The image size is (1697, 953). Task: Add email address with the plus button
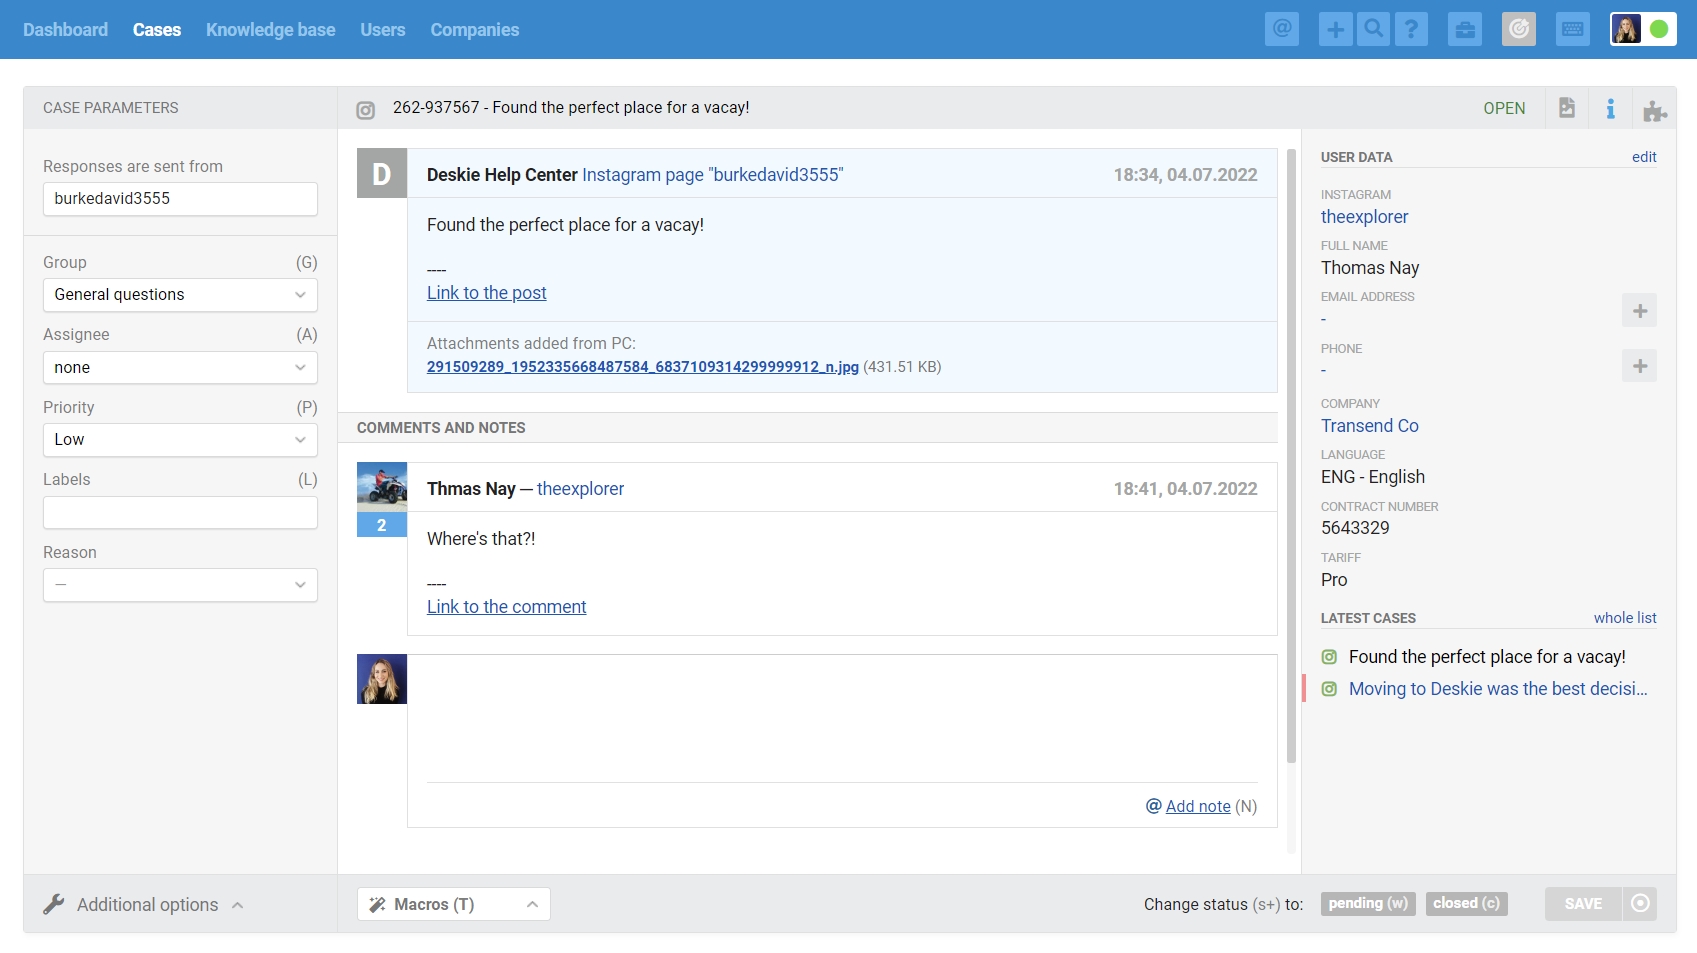pos(1640,311)
